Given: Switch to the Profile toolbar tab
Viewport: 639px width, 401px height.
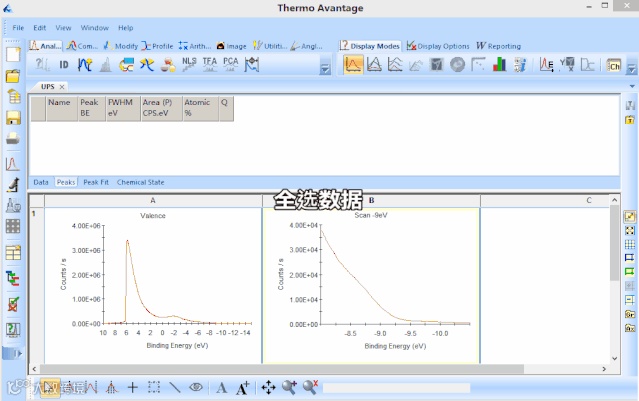Looking at the screenshot, I should click(x=157, y=46).
